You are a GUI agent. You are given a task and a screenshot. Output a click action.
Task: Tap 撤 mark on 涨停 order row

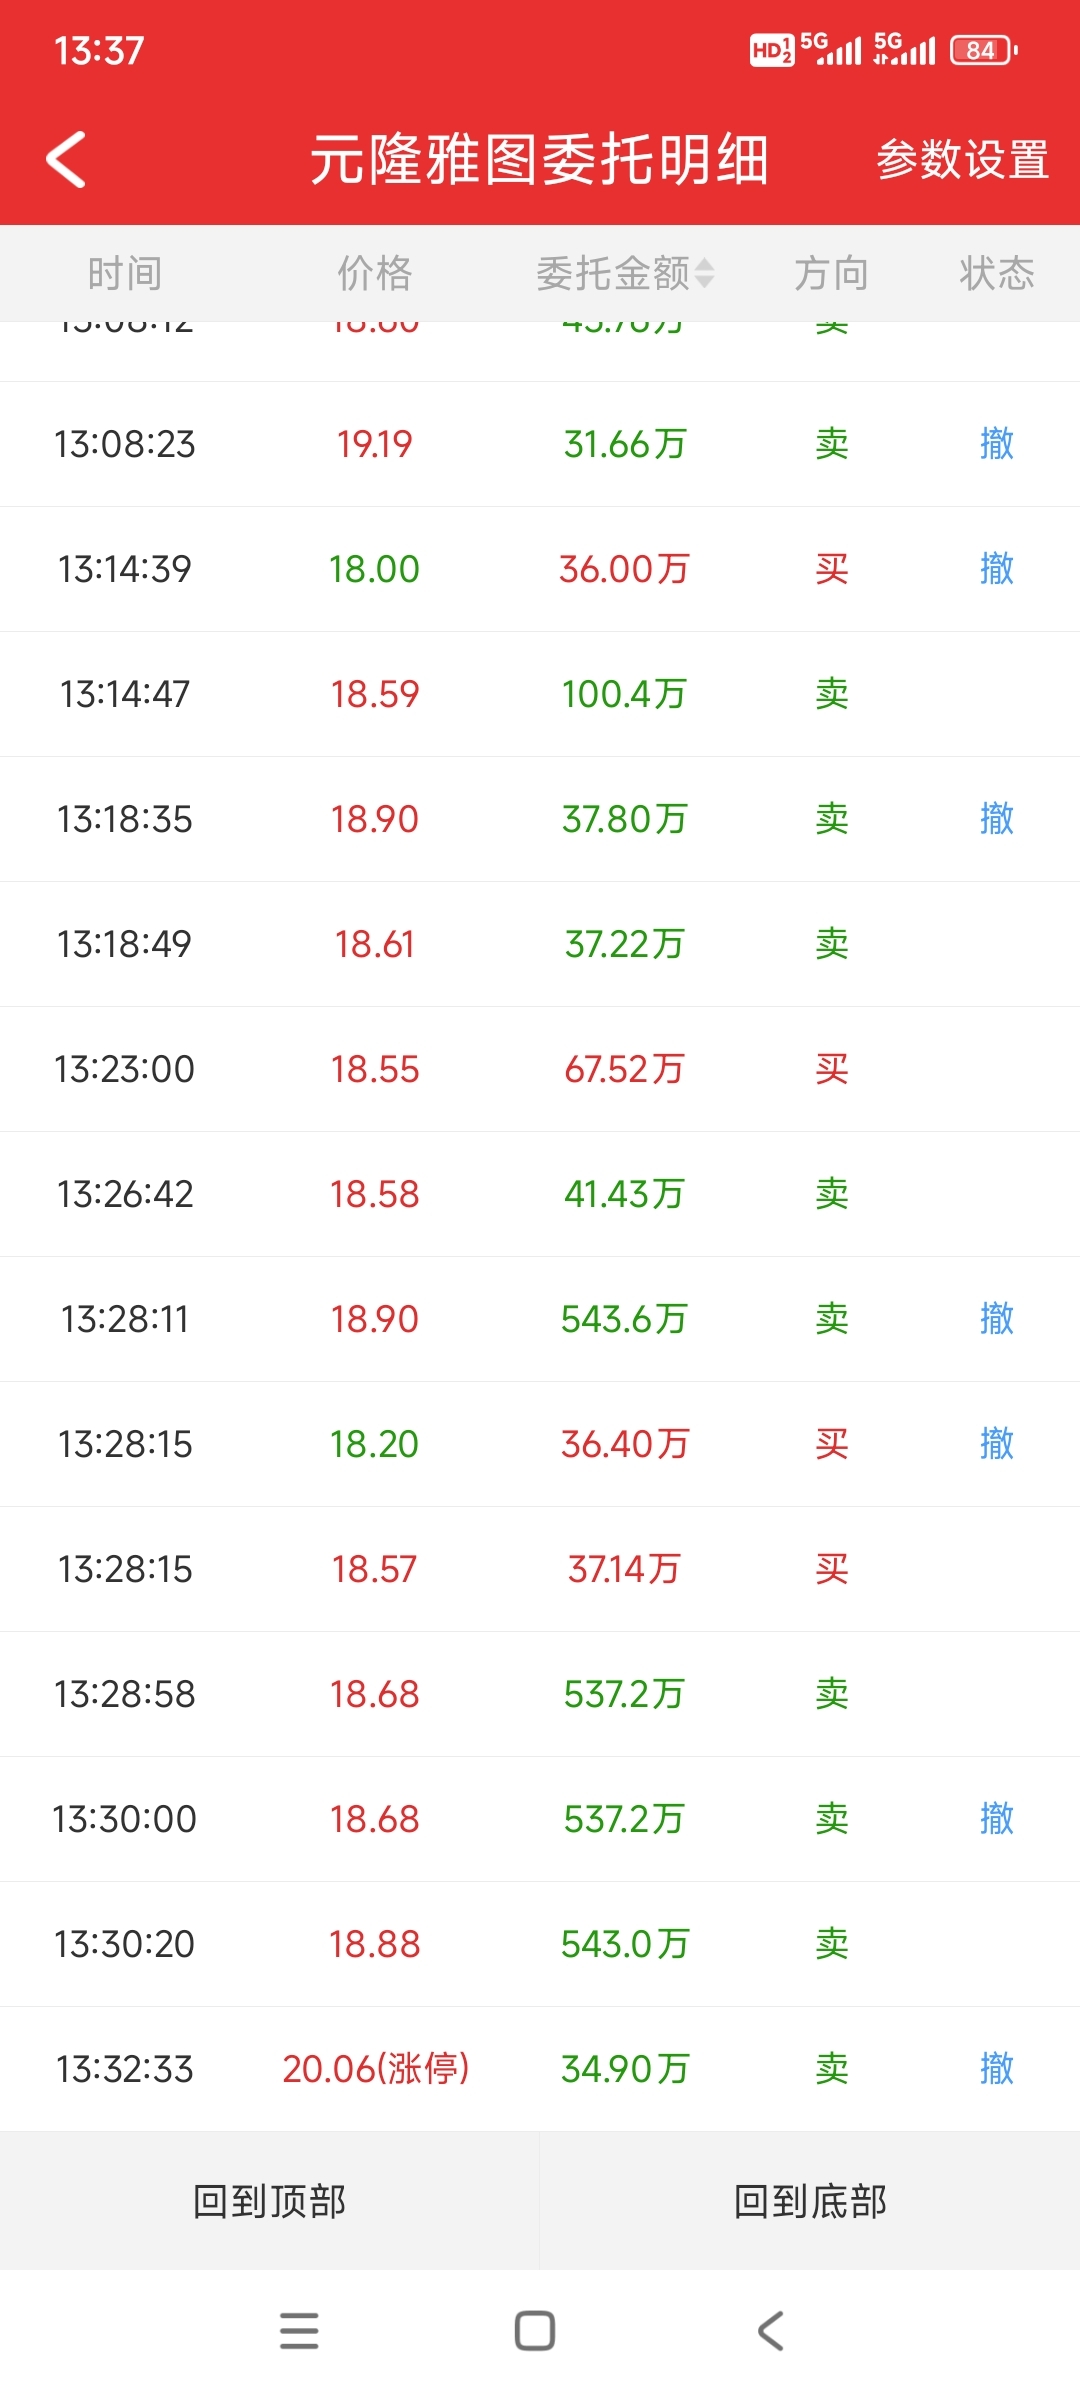coord(997,2069)
